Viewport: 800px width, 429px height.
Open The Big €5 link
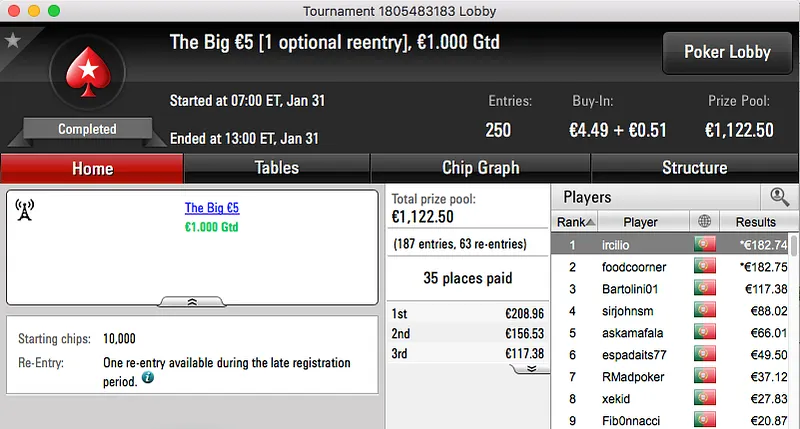click(212, 208)
